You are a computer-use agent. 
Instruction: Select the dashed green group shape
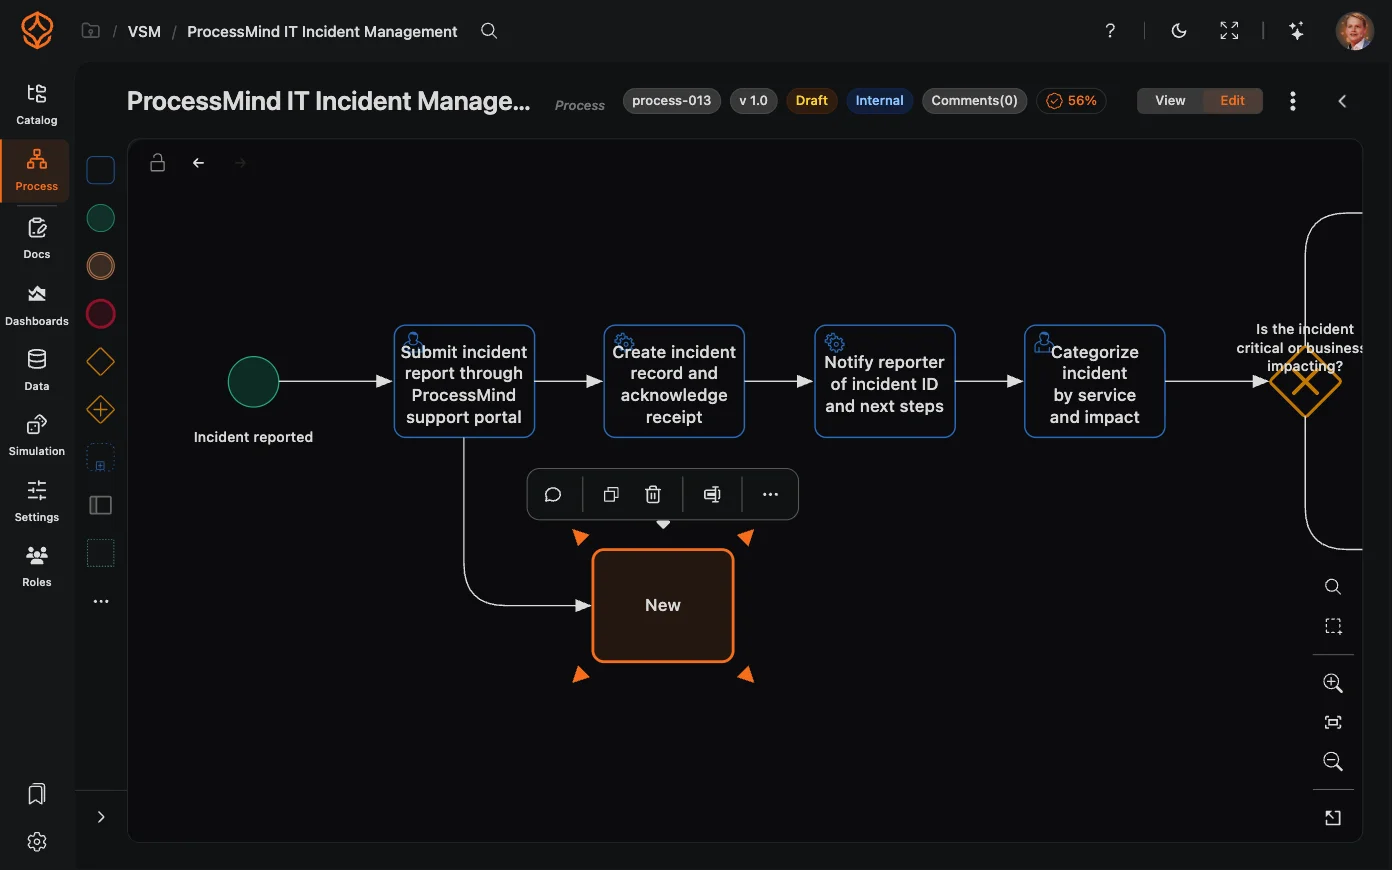pos(101,553)
